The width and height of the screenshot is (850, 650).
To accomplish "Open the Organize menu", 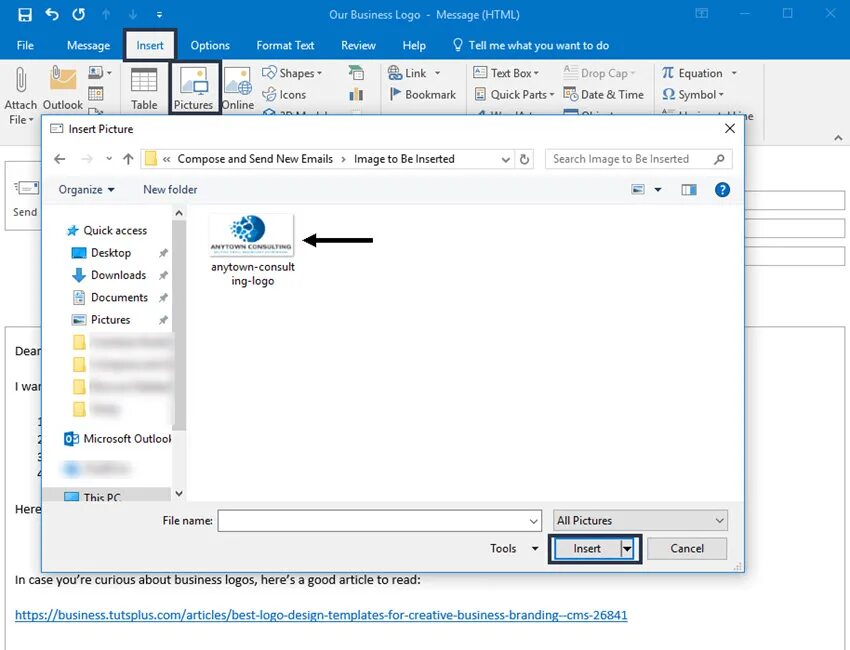I will (86, 189).
